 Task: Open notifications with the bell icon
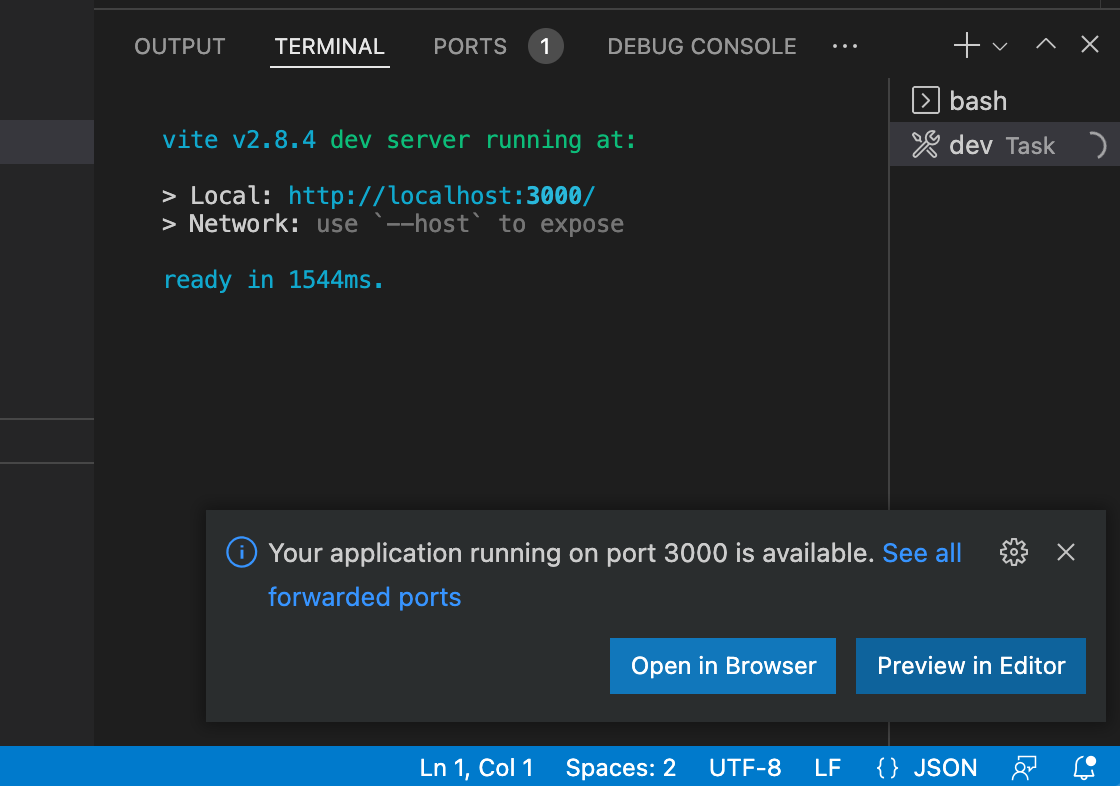tap(1084, 767)
